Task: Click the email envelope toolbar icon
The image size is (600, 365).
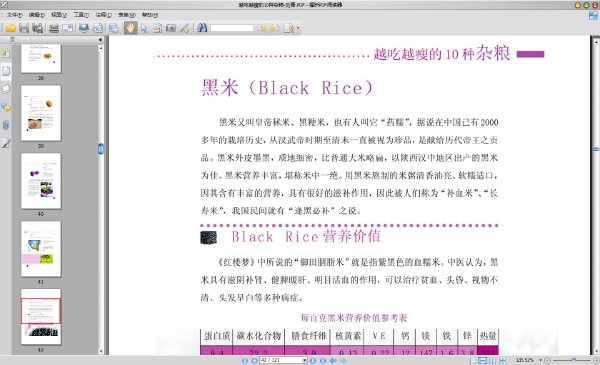Action: point(67,28)
